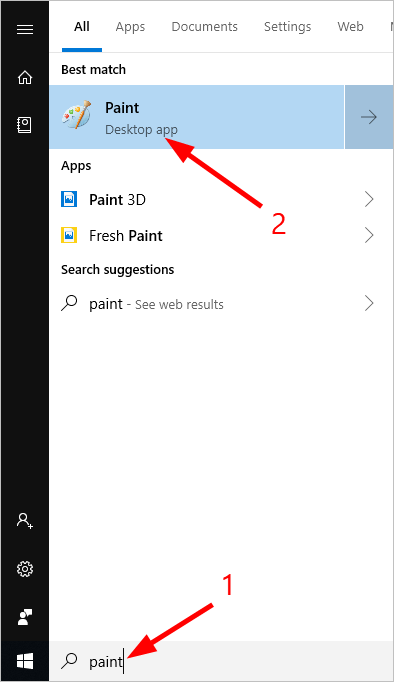This screenshot has width=394, height=682.
Task: Go to the Home icon in sidebar
Action: 25,77
